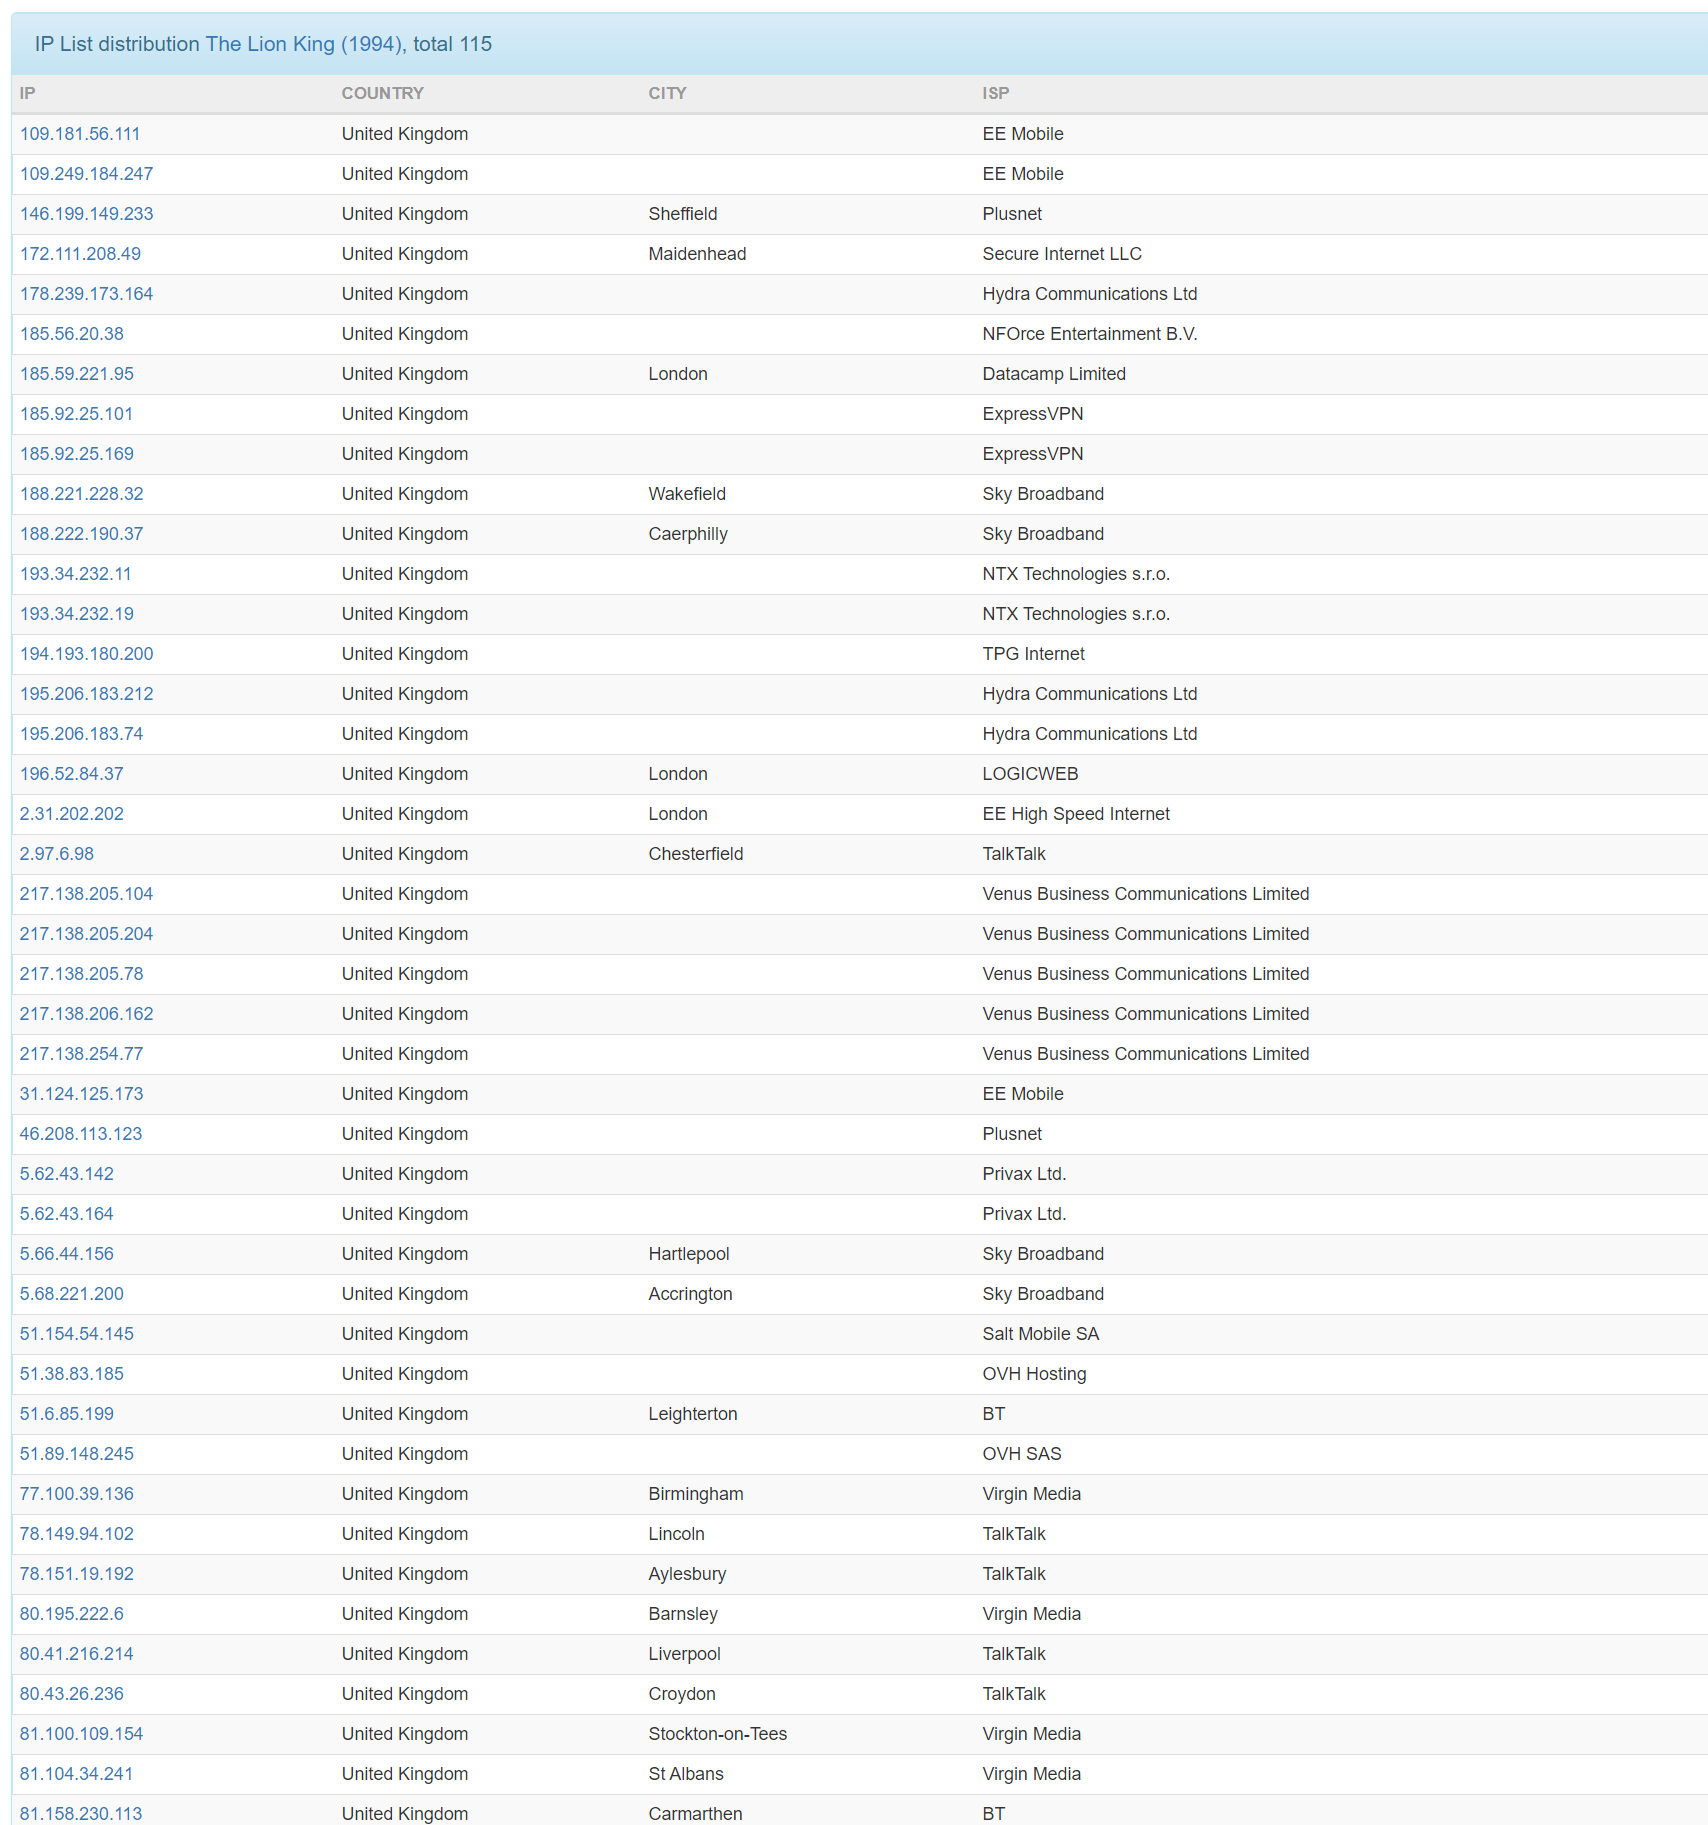The height and width of the screenshot is (1825, 1708).
Task: Open IP 217.138.206.162
Action: pyautogui.click(x=86, y=1014)
